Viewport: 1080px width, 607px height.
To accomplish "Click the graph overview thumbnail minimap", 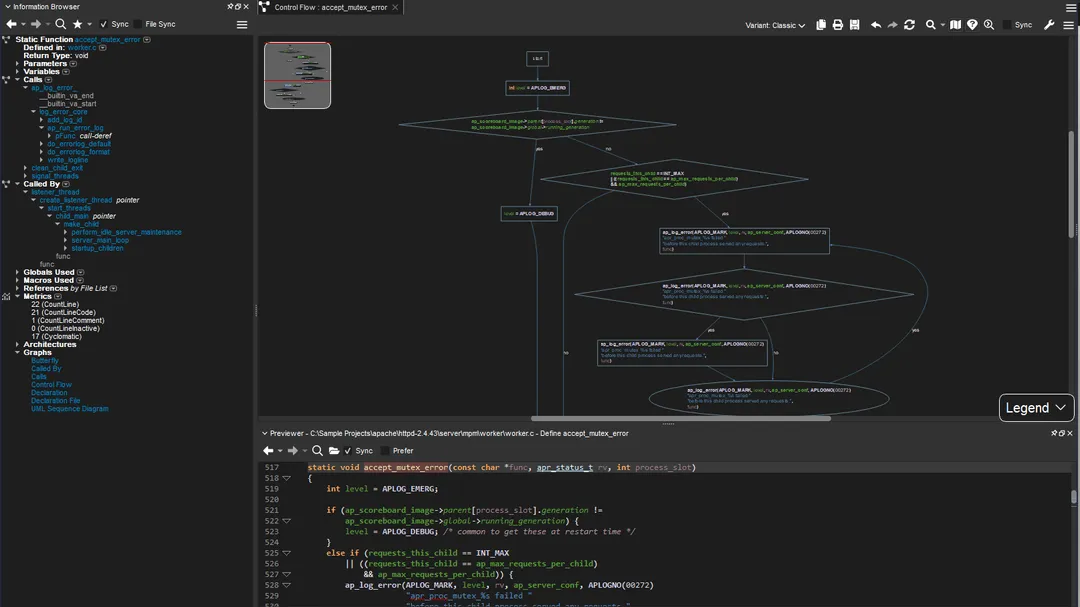I will [297, 75].
